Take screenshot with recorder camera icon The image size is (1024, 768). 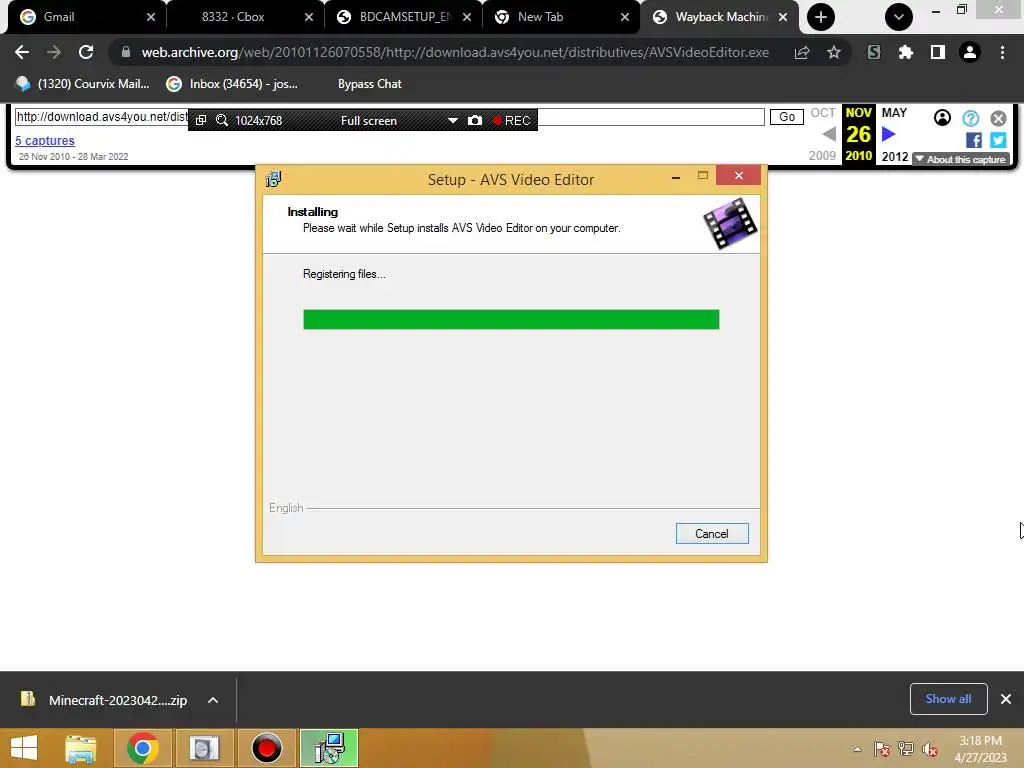[x=475, y=120]
